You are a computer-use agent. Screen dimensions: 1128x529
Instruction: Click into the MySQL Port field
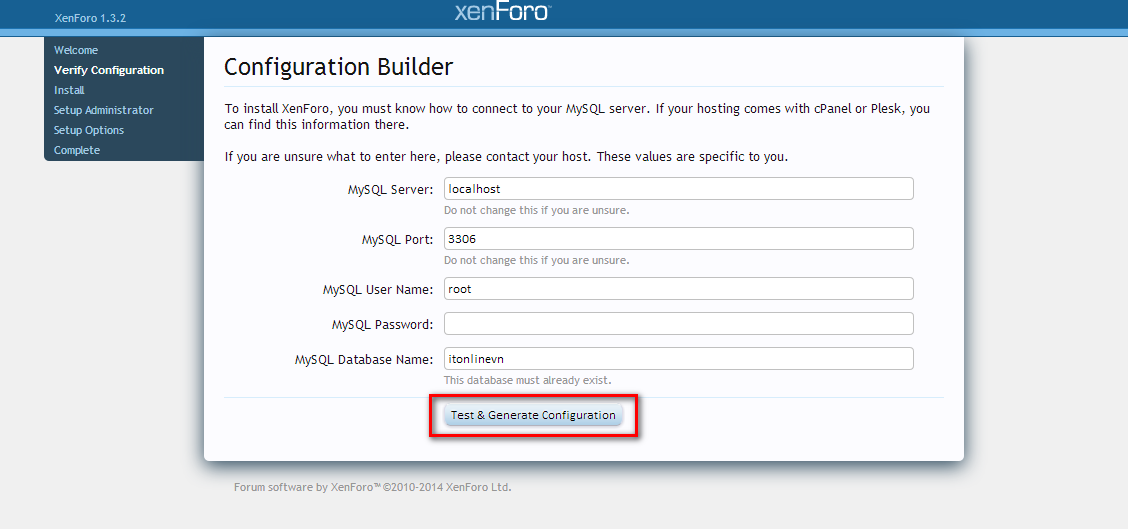[678, 239]
